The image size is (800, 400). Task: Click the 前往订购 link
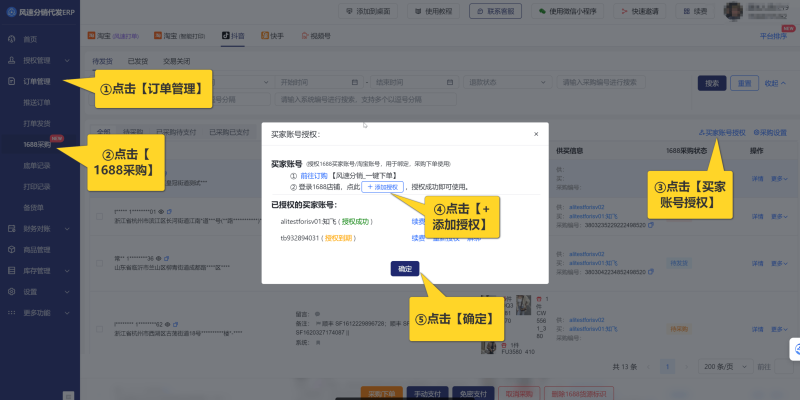[x=314, y=176]
